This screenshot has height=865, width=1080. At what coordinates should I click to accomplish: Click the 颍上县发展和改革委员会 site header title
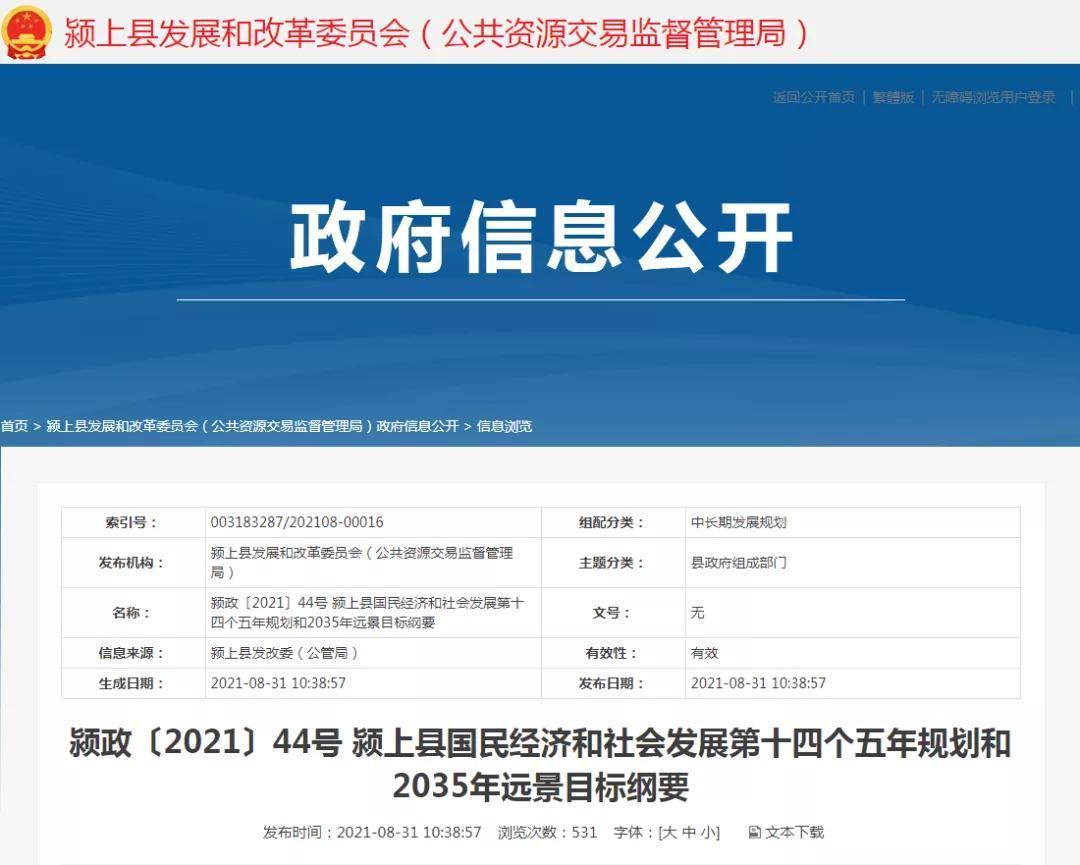(435, 32)
